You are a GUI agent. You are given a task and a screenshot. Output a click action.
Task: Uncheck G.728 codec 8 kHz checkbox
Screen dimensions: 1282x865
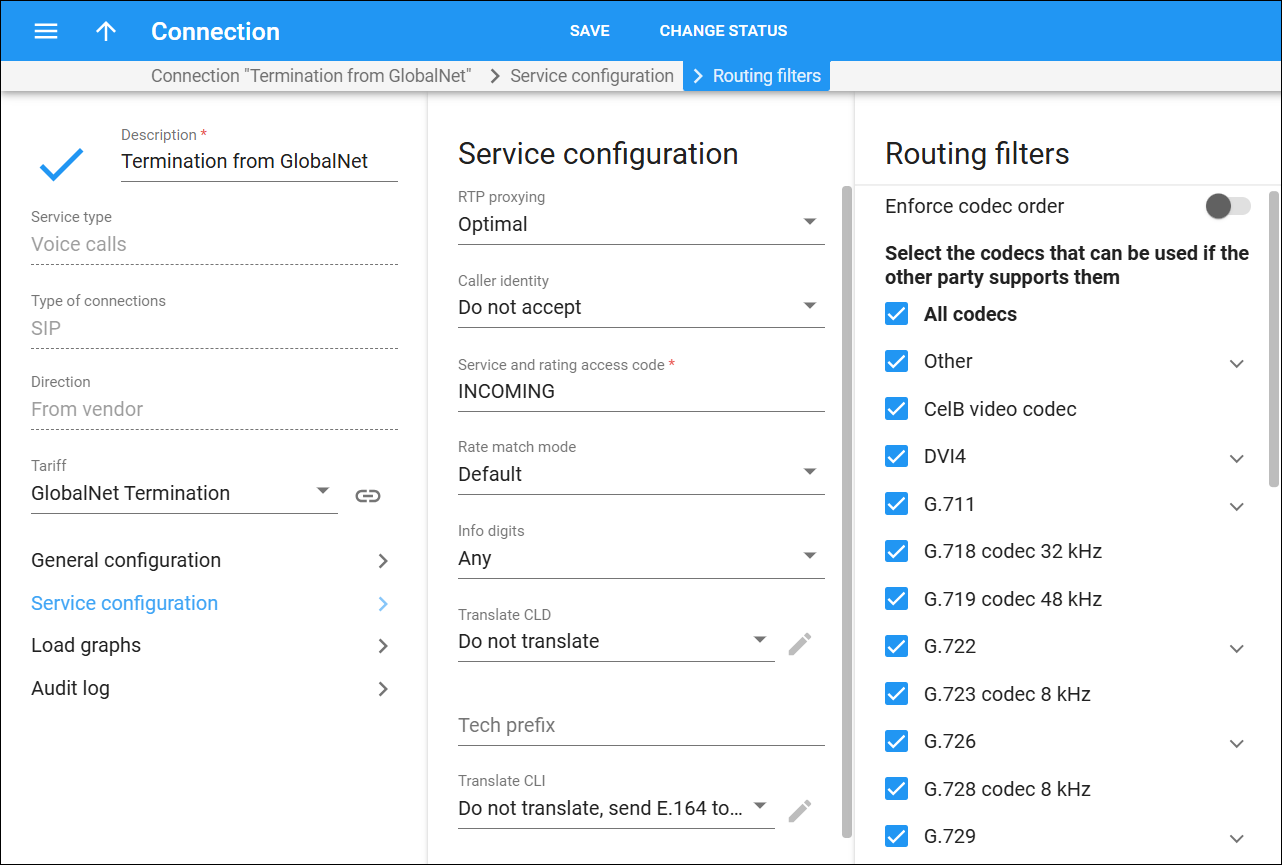(896, 789)
